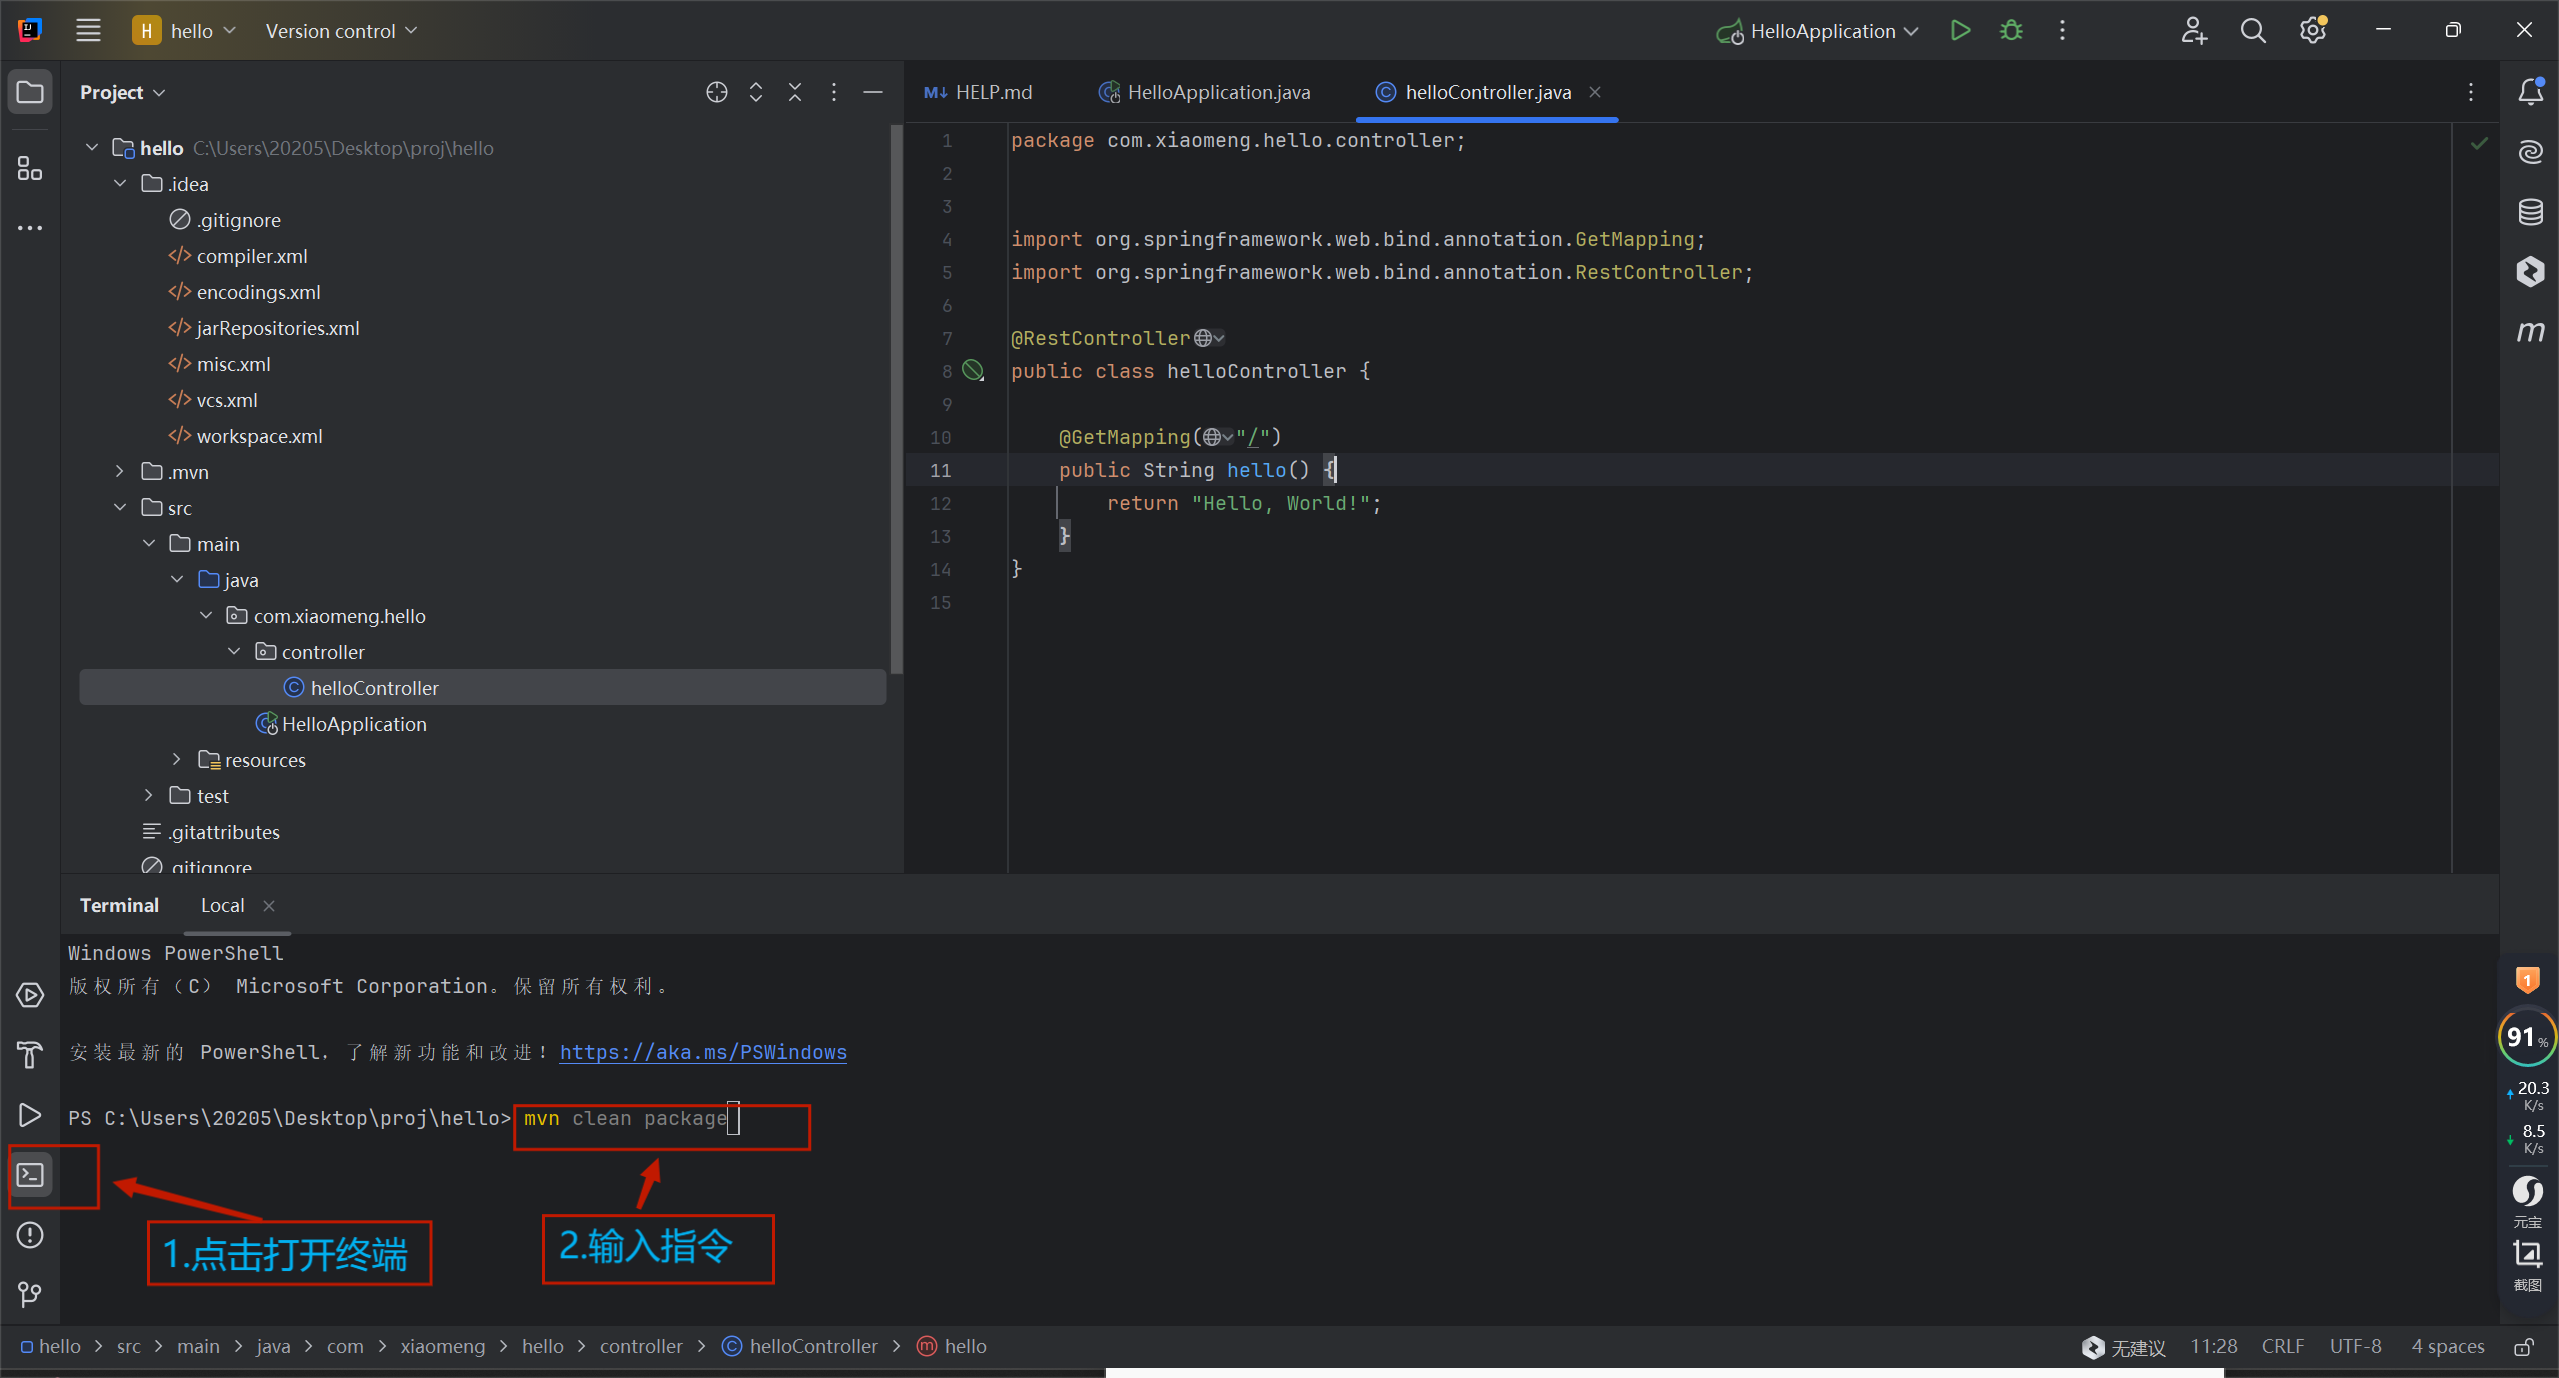Expand the .mvn folder

(120, 472)
